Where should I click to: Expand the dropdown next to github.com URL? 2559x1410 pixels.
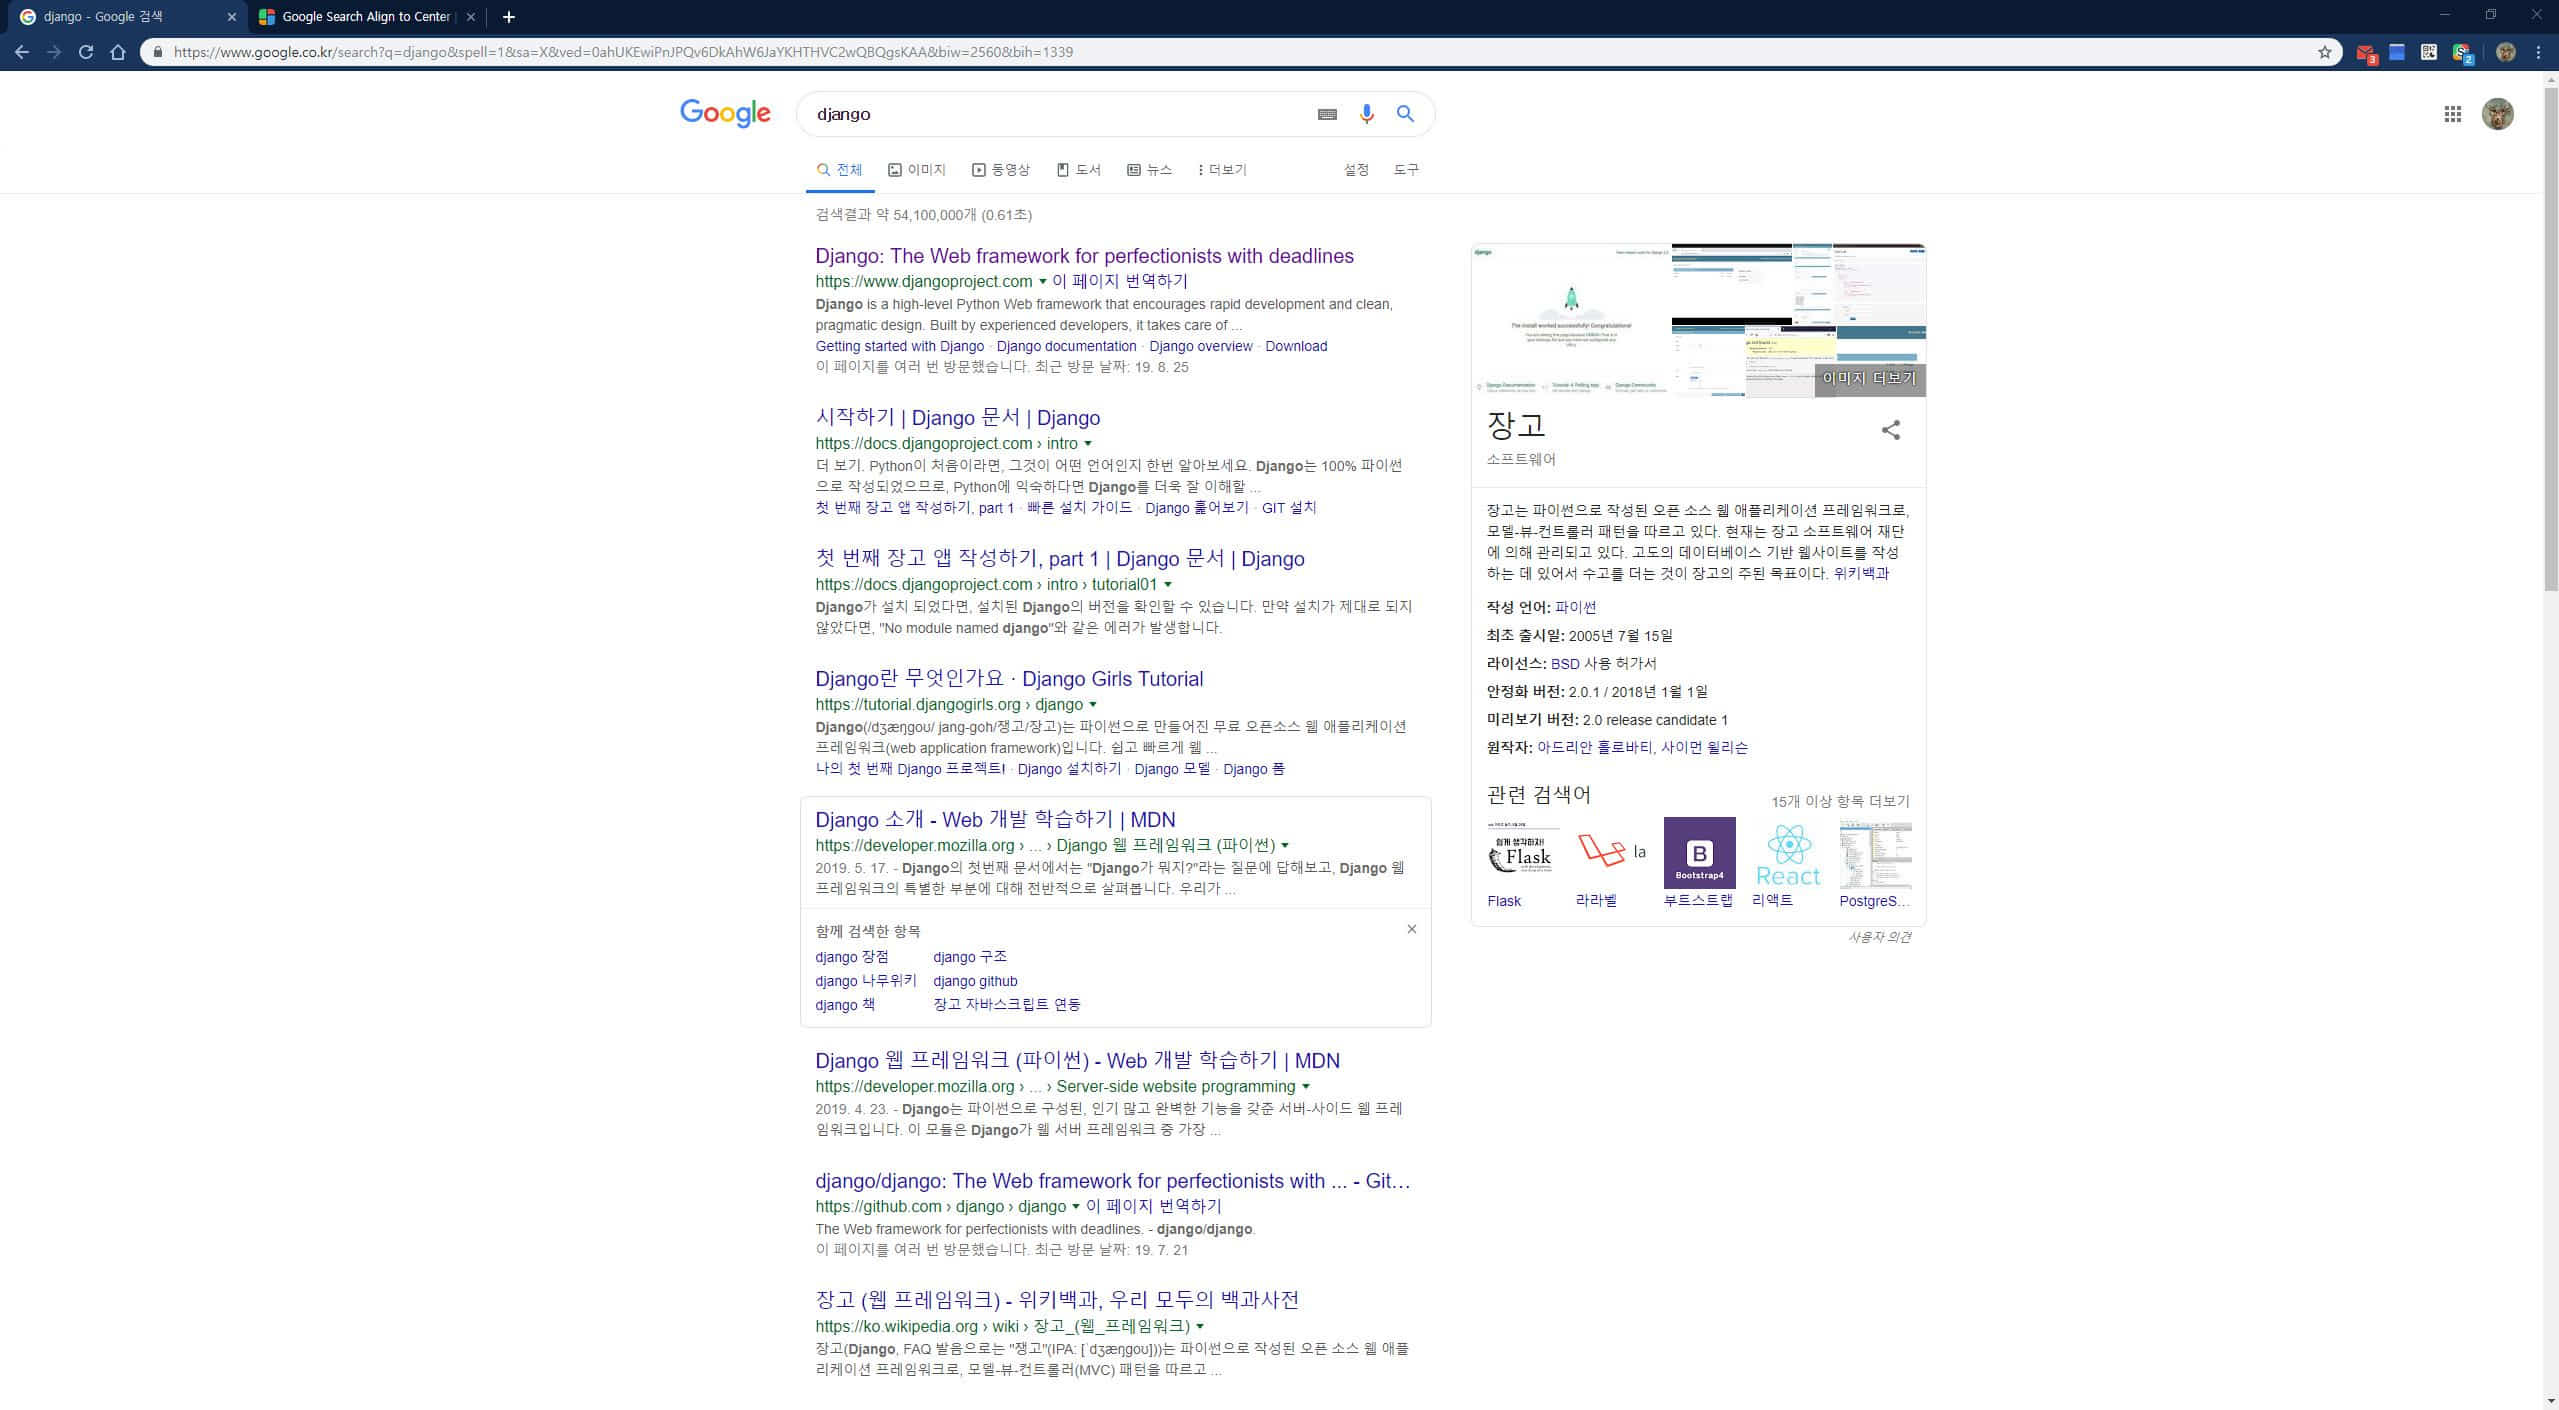pyautogui.click(x=1073, y=1206)
